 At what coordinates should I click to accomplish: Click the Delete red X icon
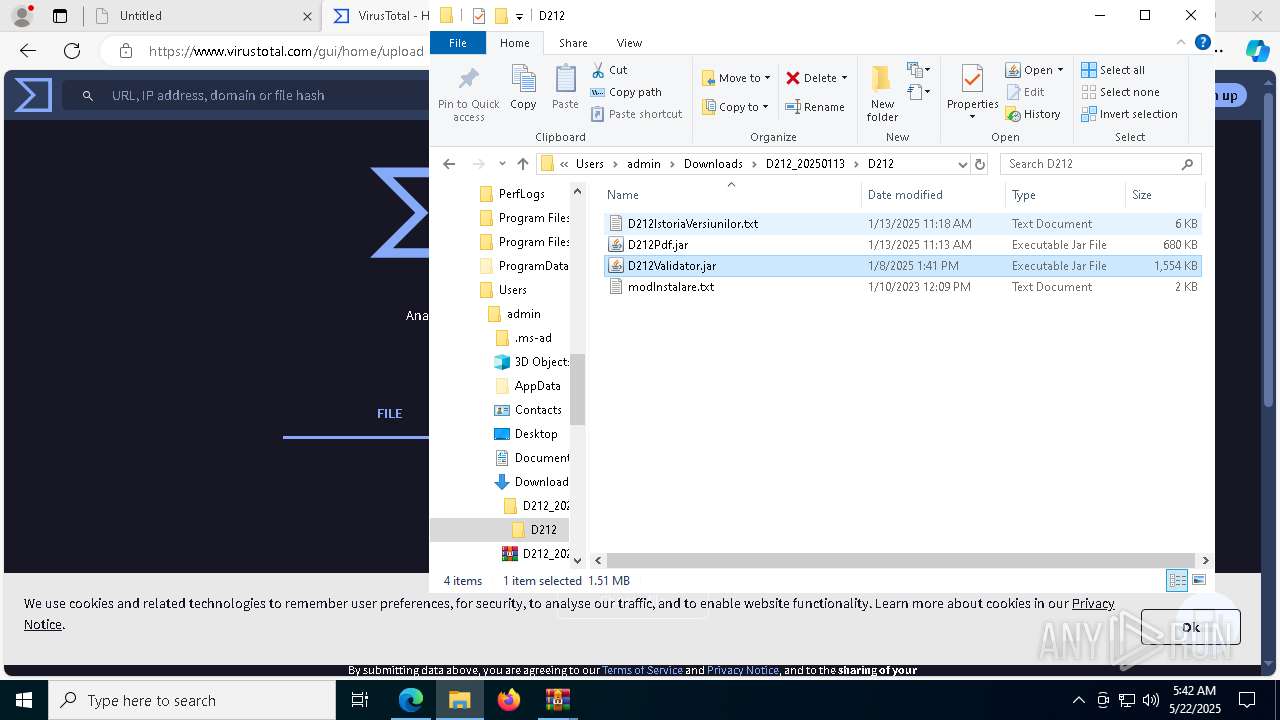(793, 78)
